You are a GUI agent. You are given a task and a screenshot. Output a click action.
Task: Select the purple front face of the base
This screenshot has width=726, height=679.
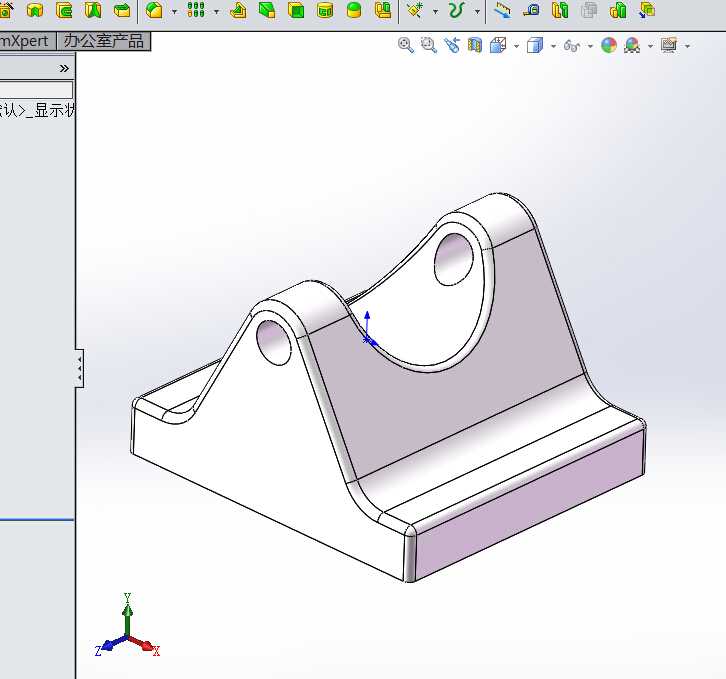click(x=529, y=505)
